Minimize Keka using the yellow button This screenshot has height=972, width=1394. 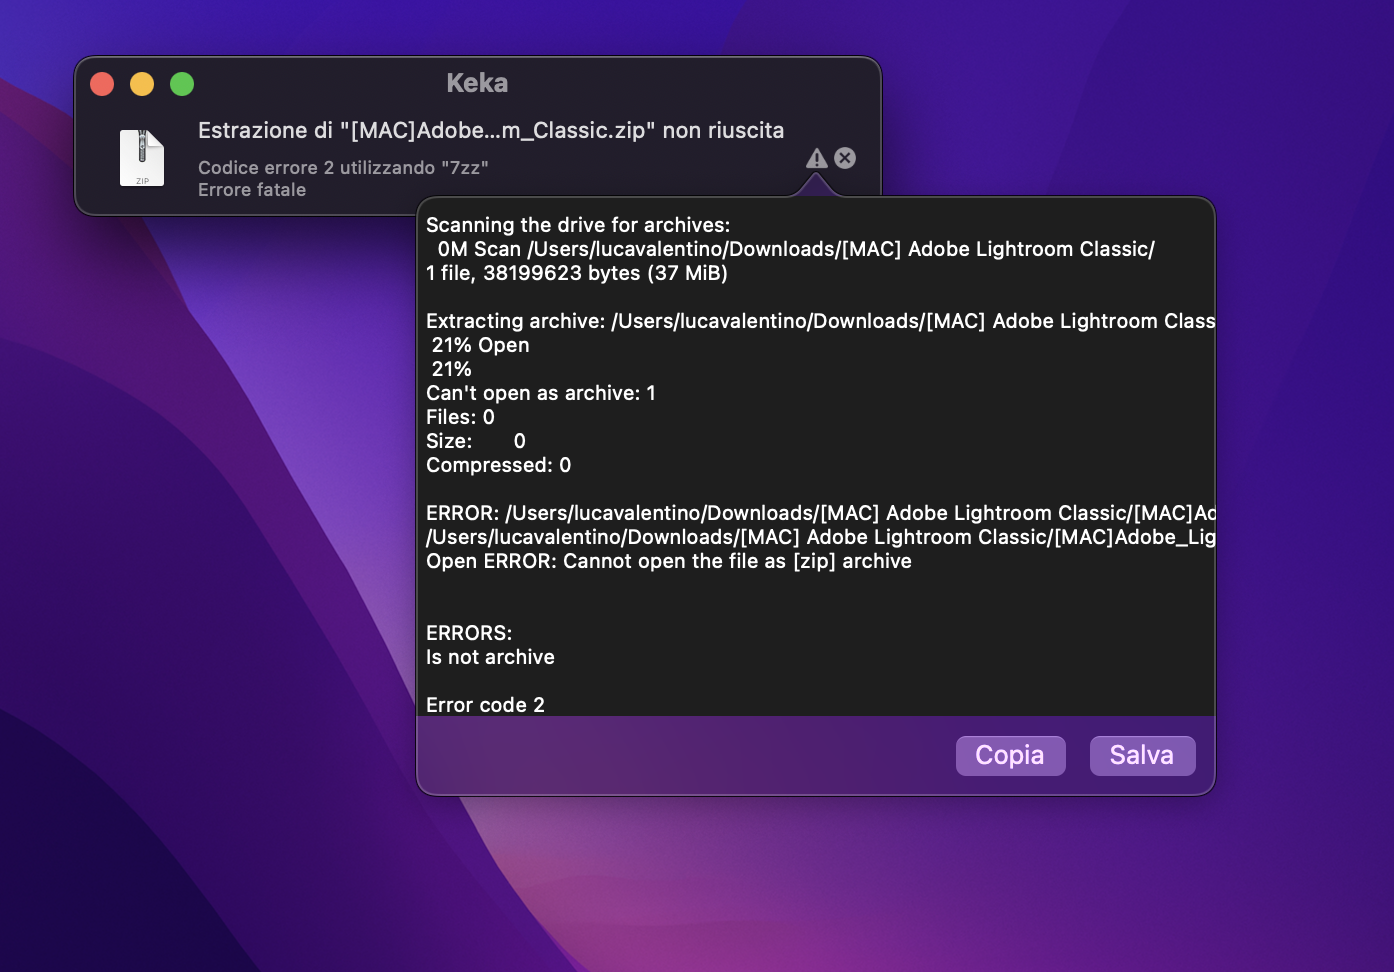[x=142, y=84]
